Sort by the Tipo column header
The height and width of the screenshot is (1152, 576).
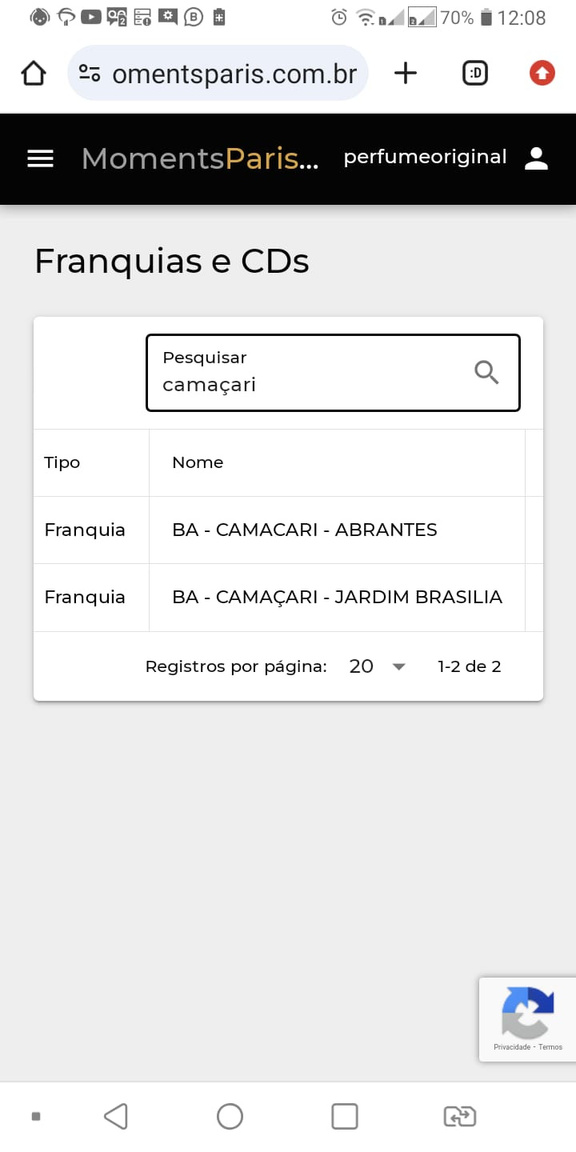[62, 462]
